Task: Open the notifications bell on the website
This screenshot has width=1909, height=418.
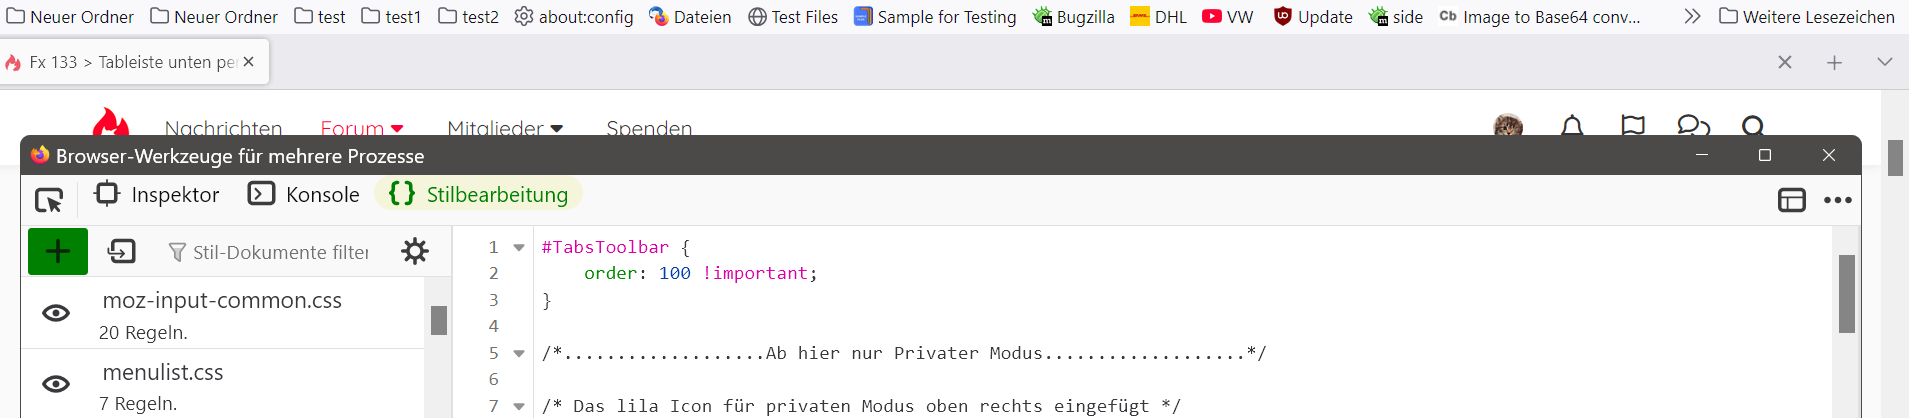Action: click(1572, 126)
